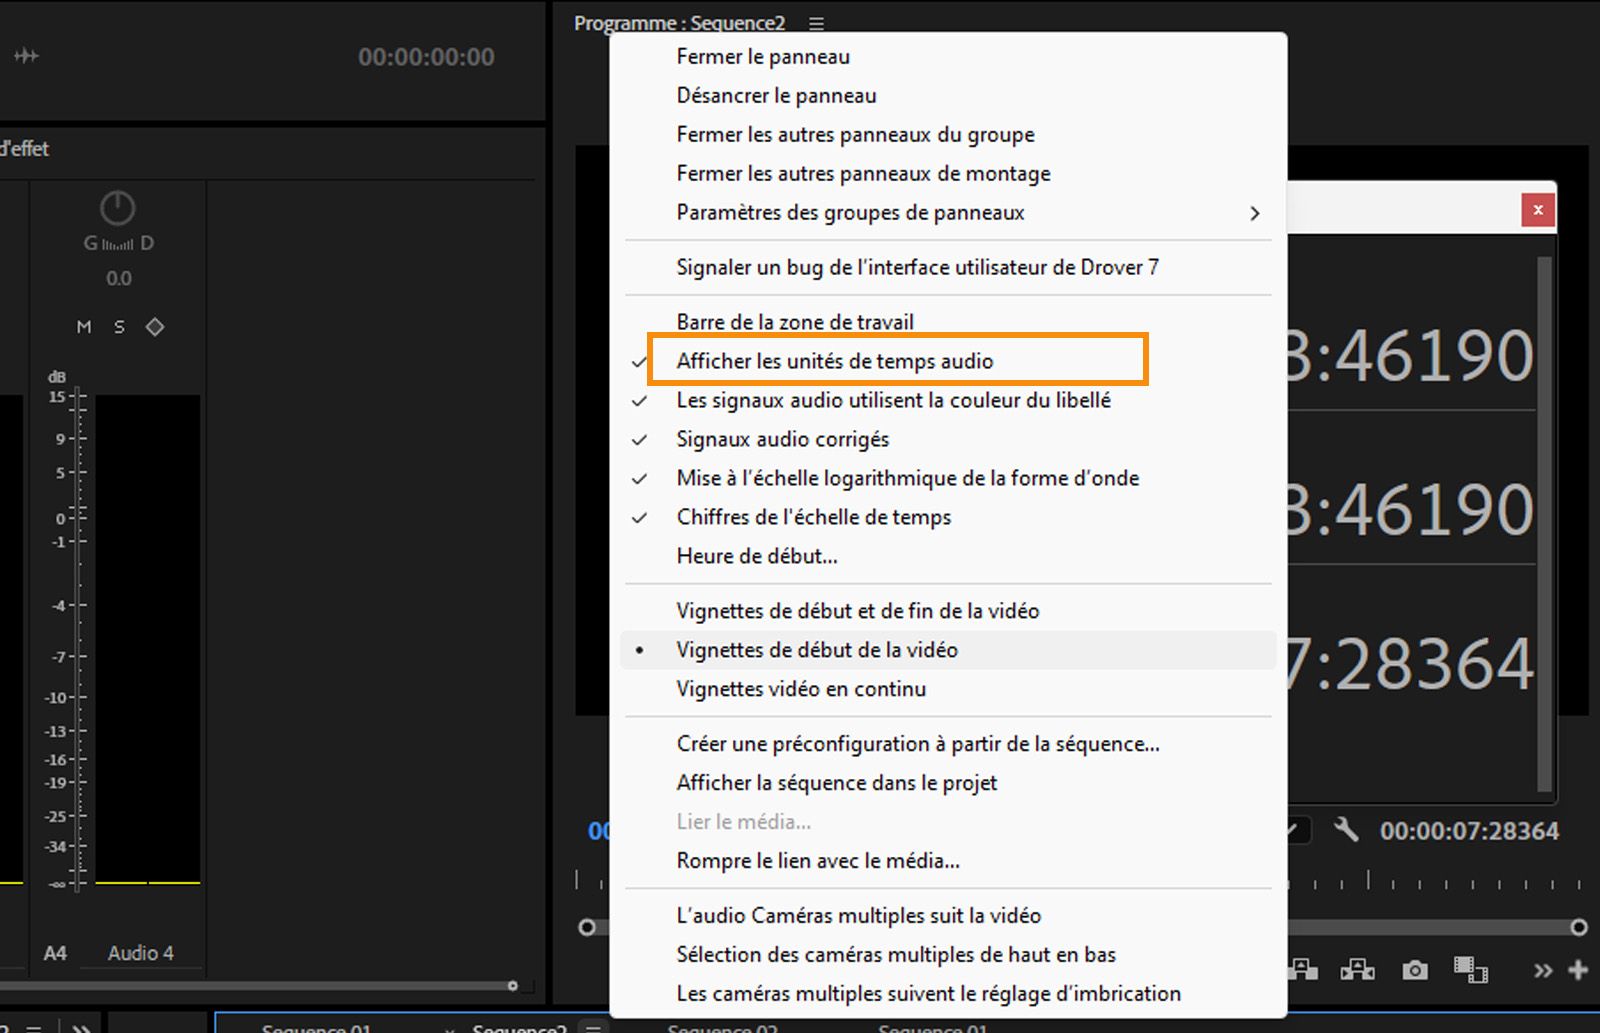Click the timecode 00:00:07:28364 field

pos(1469,830)
